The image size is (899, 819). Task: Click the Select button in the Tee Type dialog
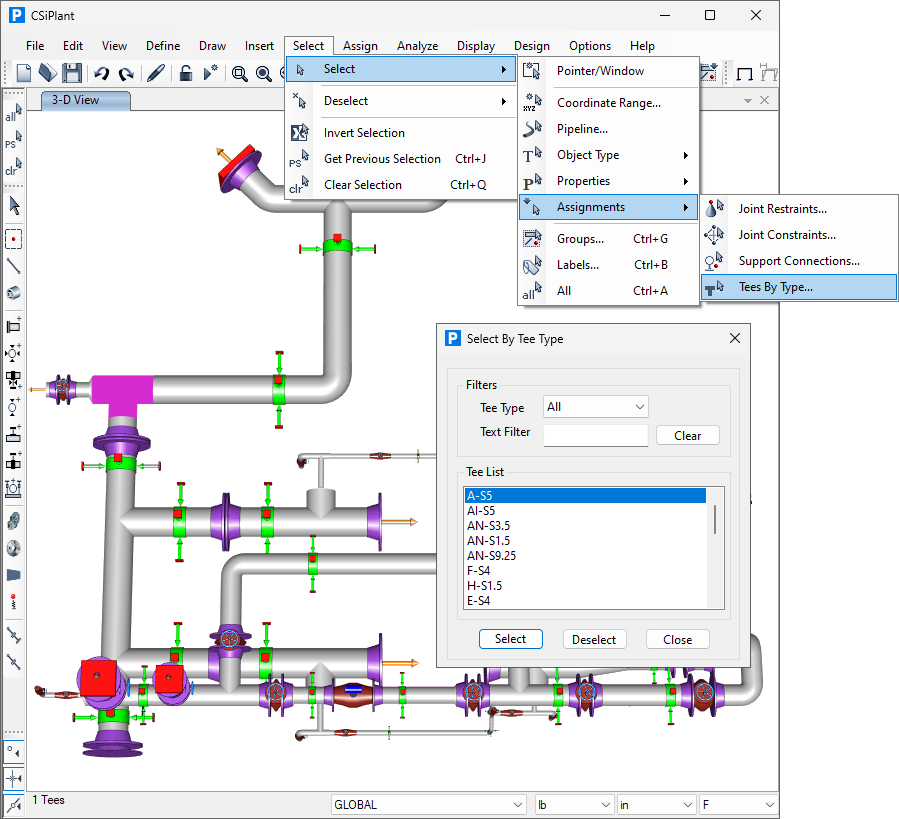(x=510, y=639)
